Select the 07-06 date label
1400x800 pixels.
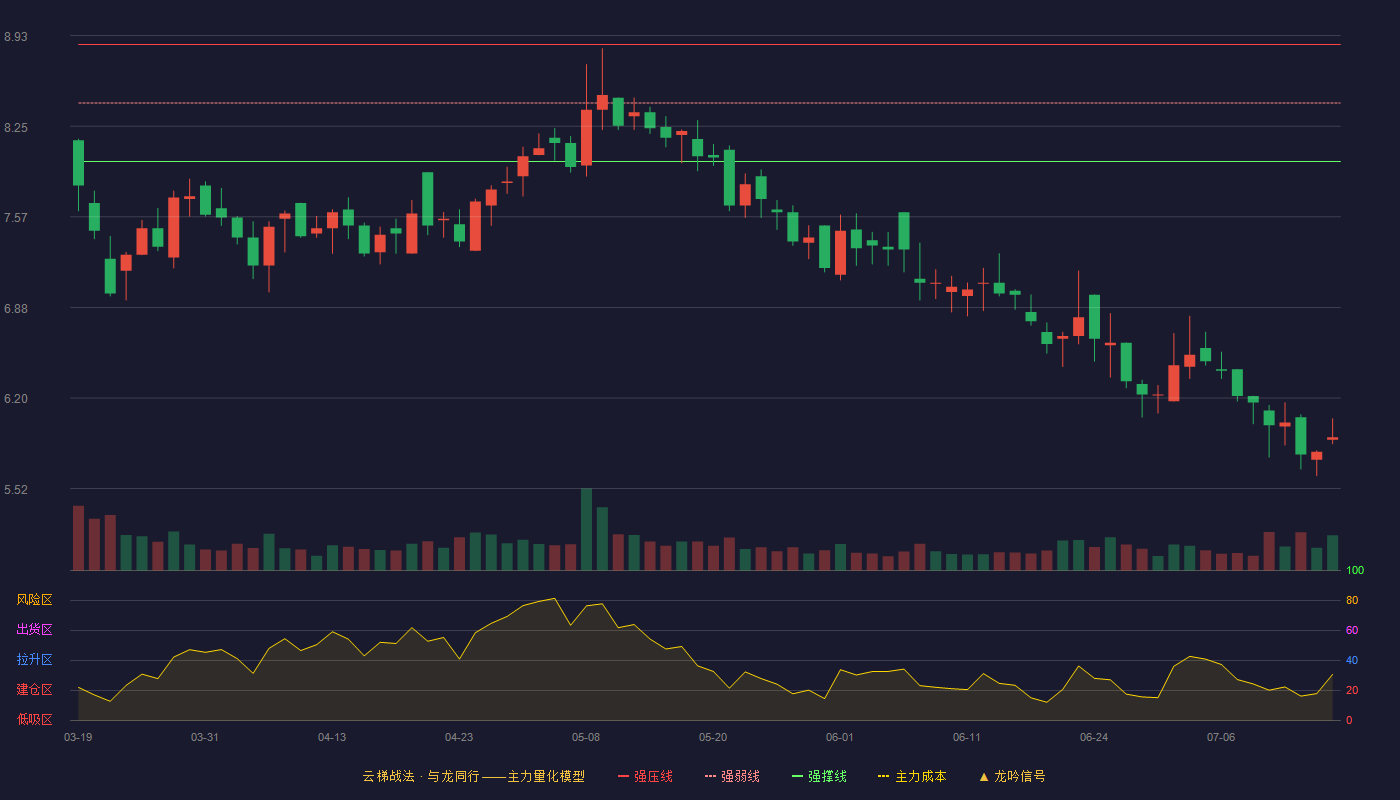point(1221,737)
